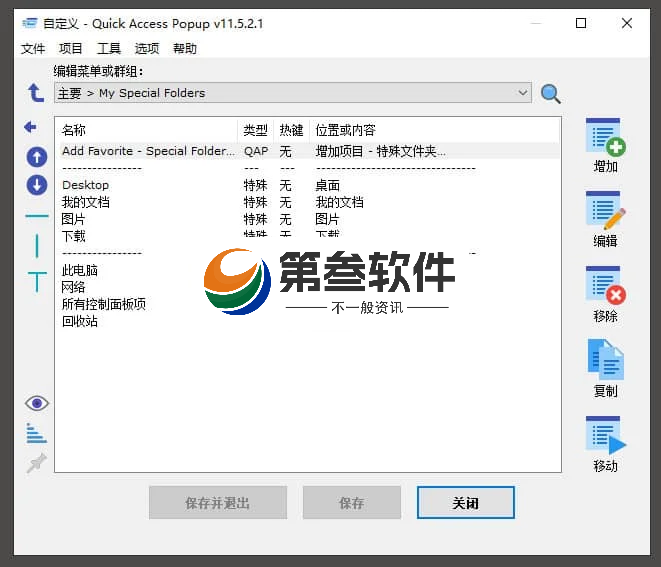Select the Desktop row in list
The height and width of the screenshot is (567, 661).
85,185
